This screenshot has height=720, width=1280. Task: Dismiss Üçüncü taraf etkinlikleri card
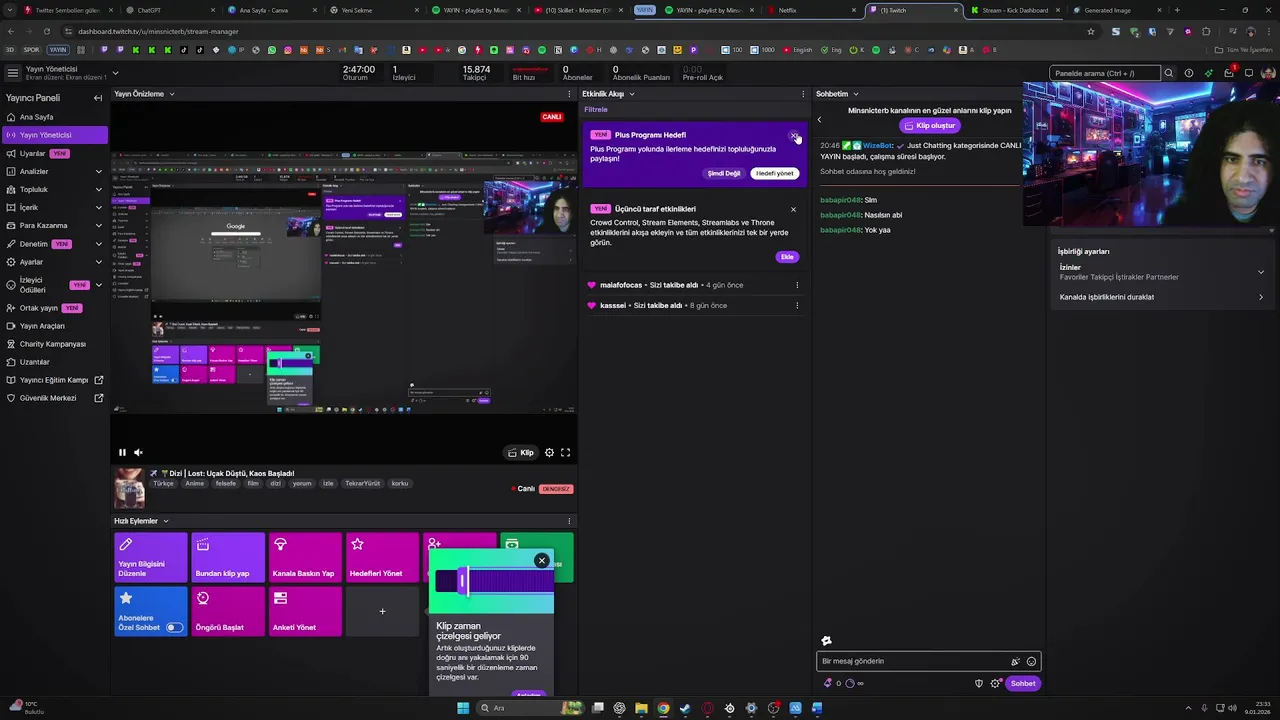pos(794,209)
